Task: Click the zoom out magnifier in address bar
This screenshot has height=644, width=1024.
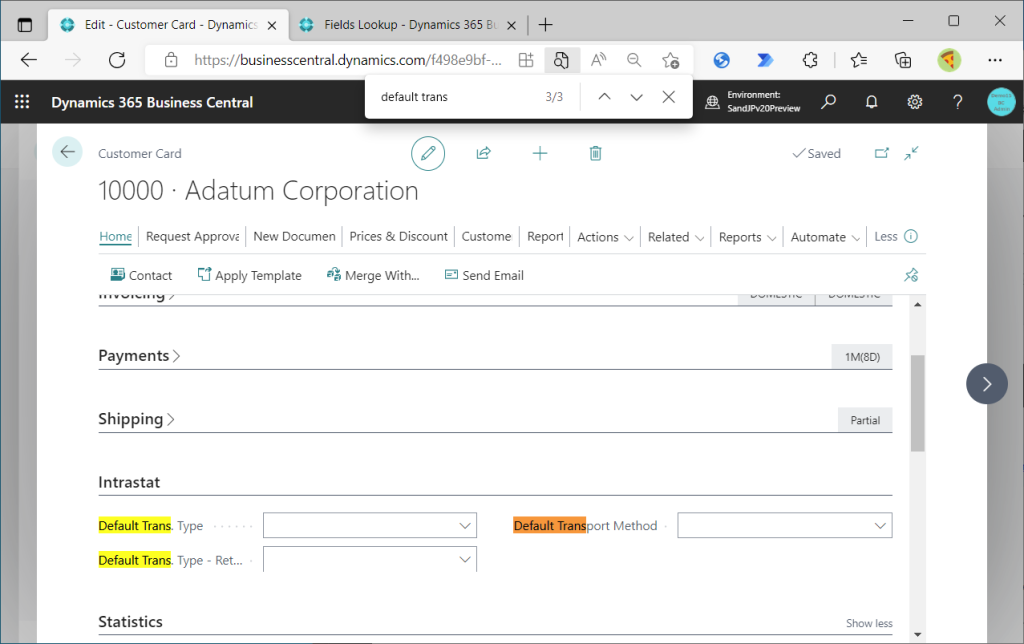Action: (x=633, y=60)
